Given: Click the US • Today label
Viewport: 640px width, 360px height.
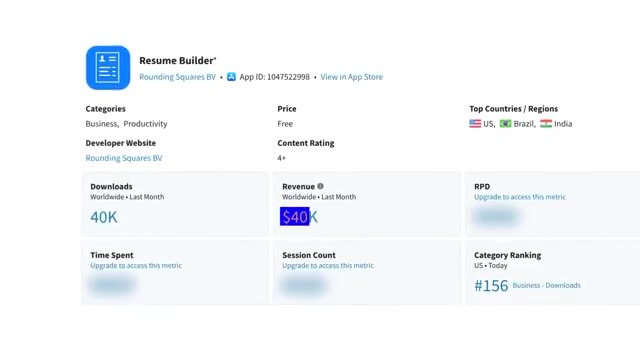Looking at the screenshot, I should click(491, 265).
